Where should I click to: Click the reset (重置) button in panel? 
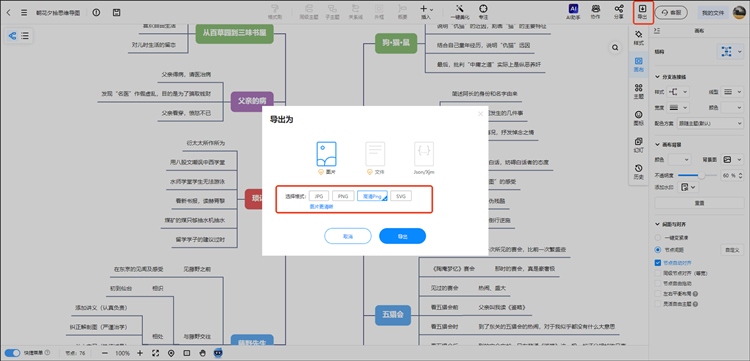[x=699, y=203]
